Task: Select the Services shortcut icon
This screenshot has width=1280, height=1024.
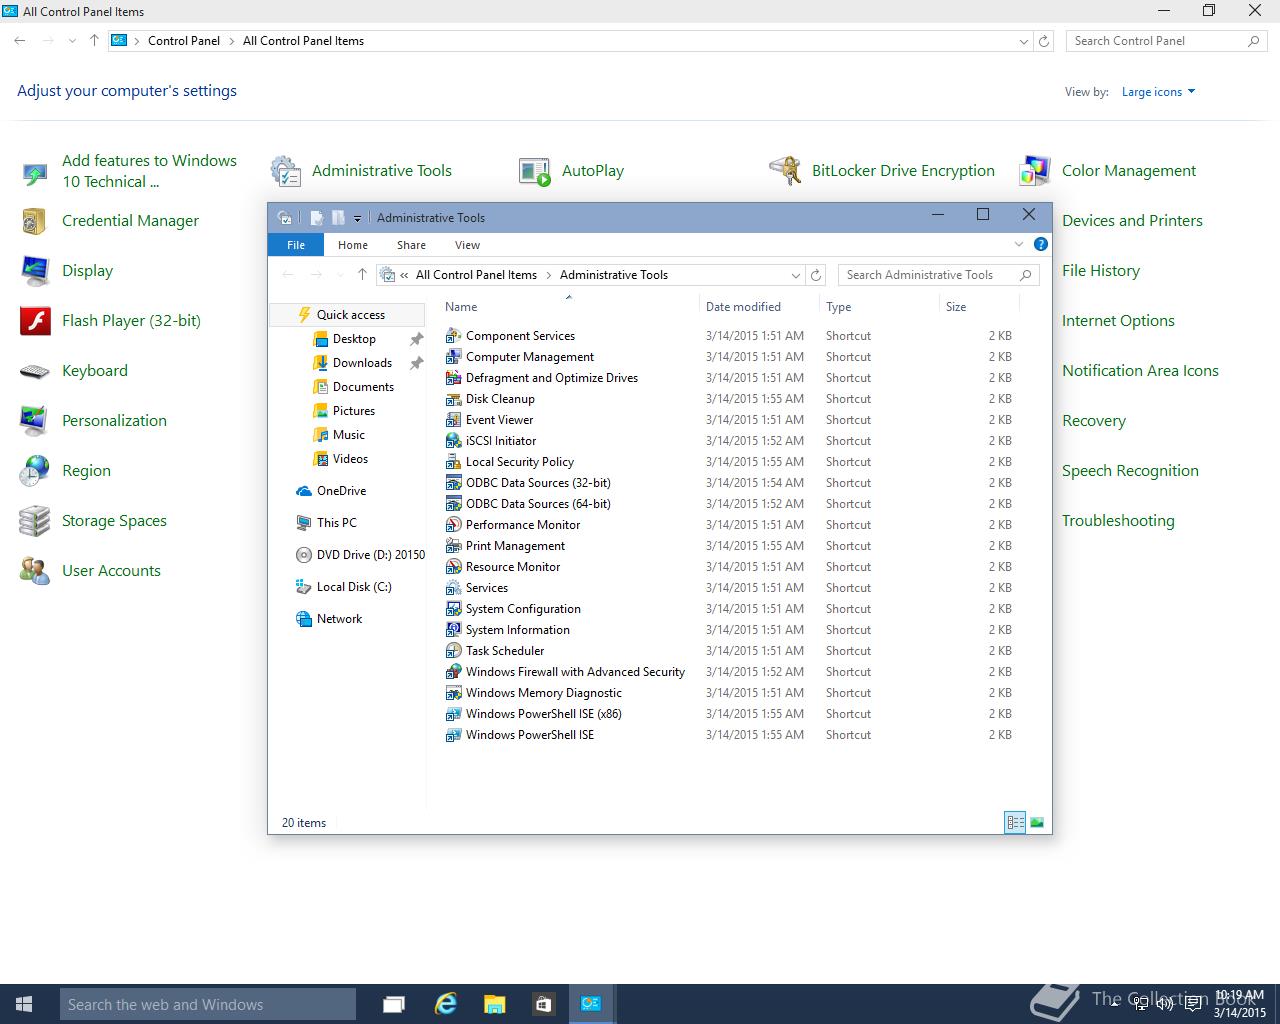Action: (453, 588)
